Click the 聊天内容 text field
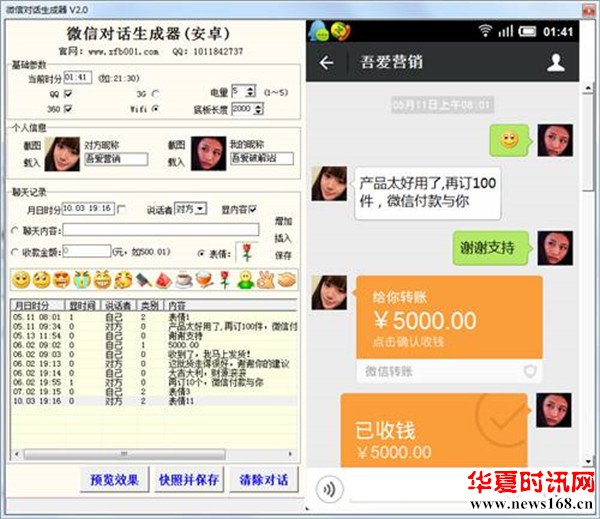 [x=161, y=230]
